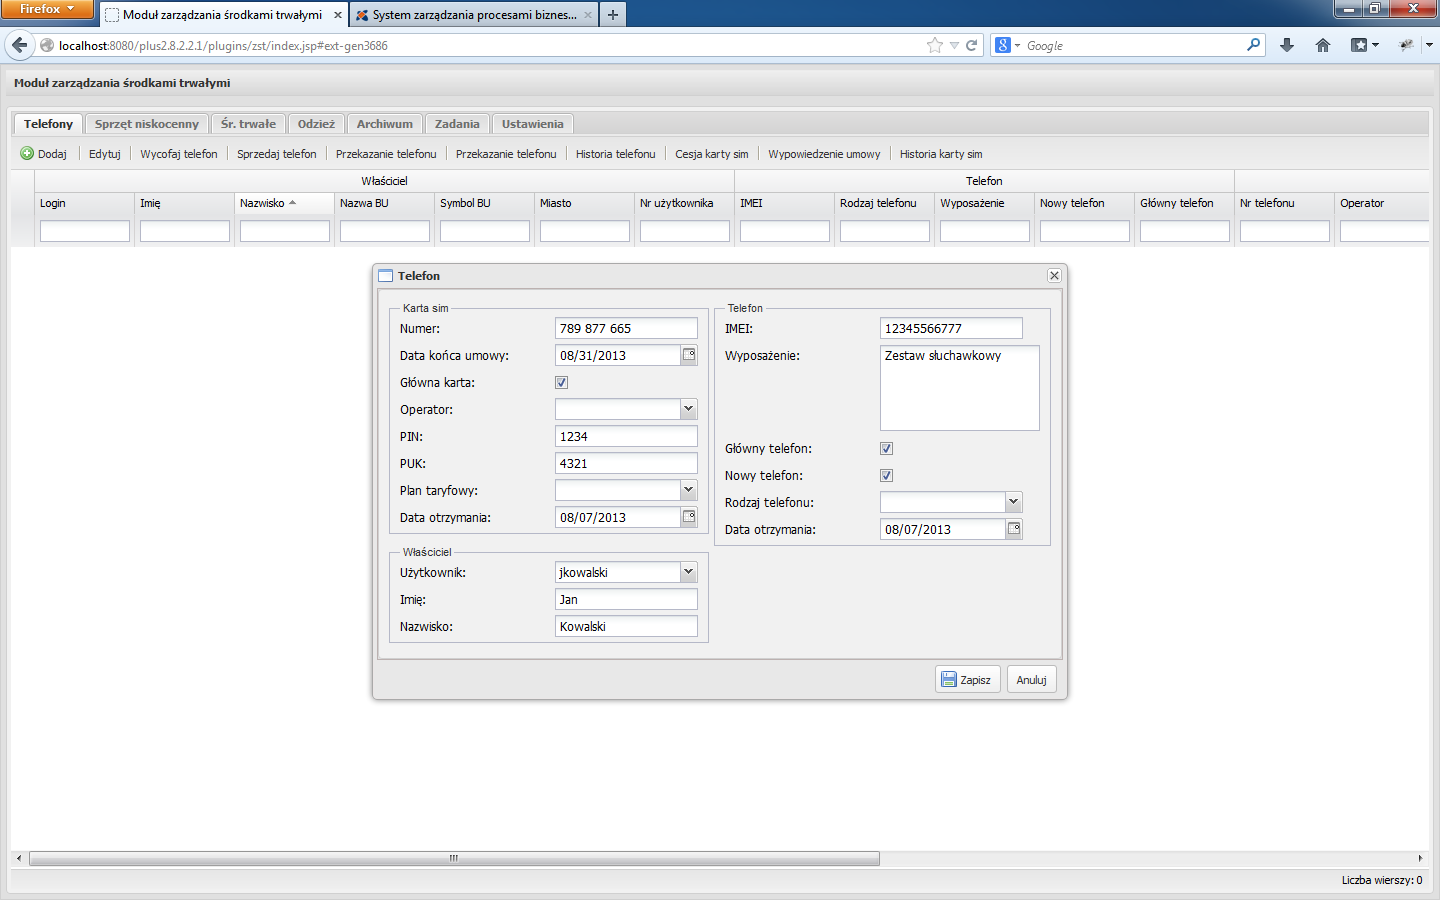Switch to the Sprzęt niskocenny tab
The height and width of the screenshot is (900, 1440).
coord(147,124)
